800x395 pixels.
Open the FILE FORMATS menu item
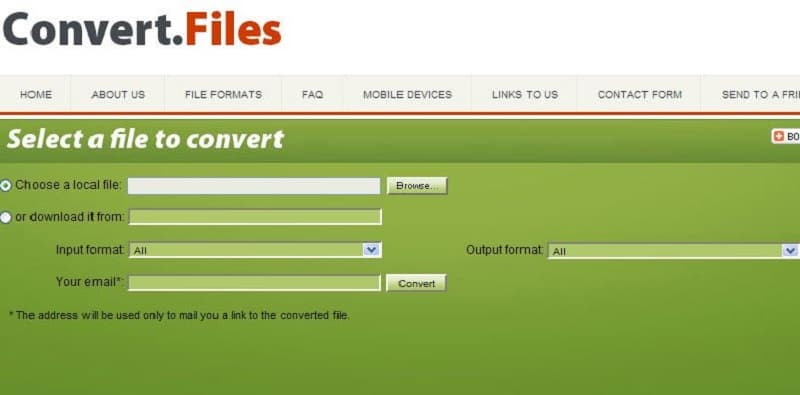(x=223, y=94)
